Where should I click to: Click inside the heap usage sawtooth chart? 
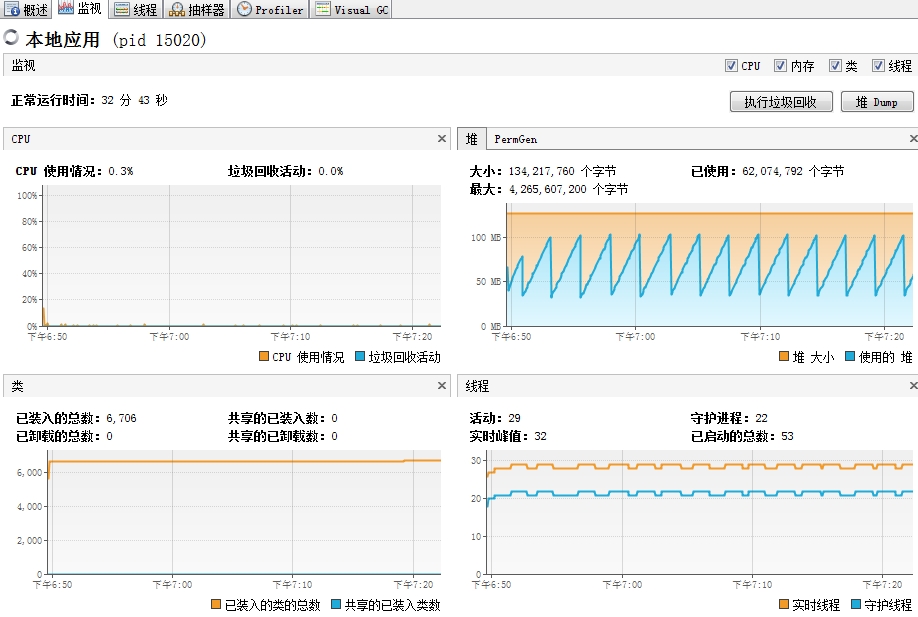709,265
